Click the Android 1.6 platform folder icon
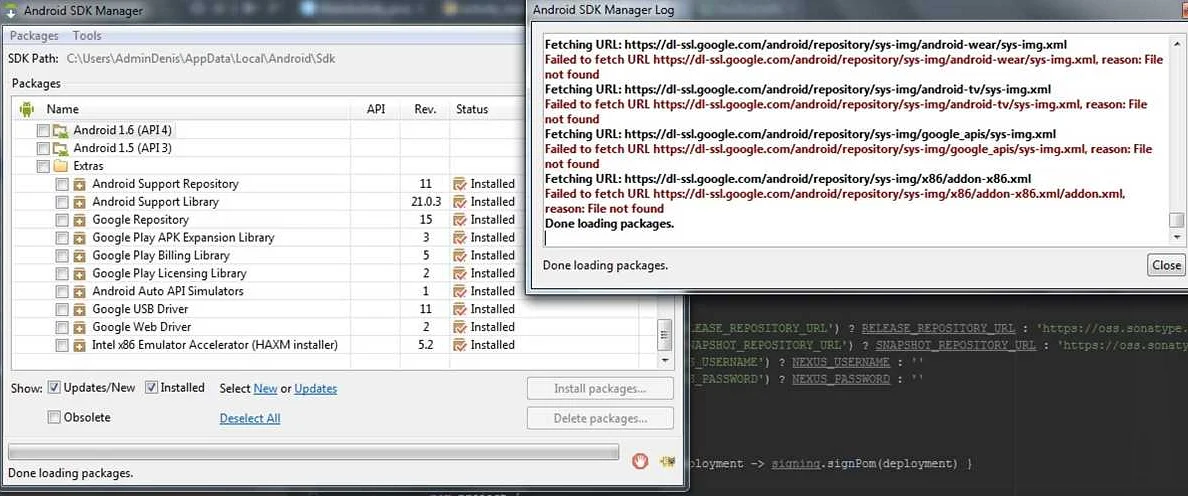Image resolution: width=1188 pixels, height=496 pixels. pos(61,130)
